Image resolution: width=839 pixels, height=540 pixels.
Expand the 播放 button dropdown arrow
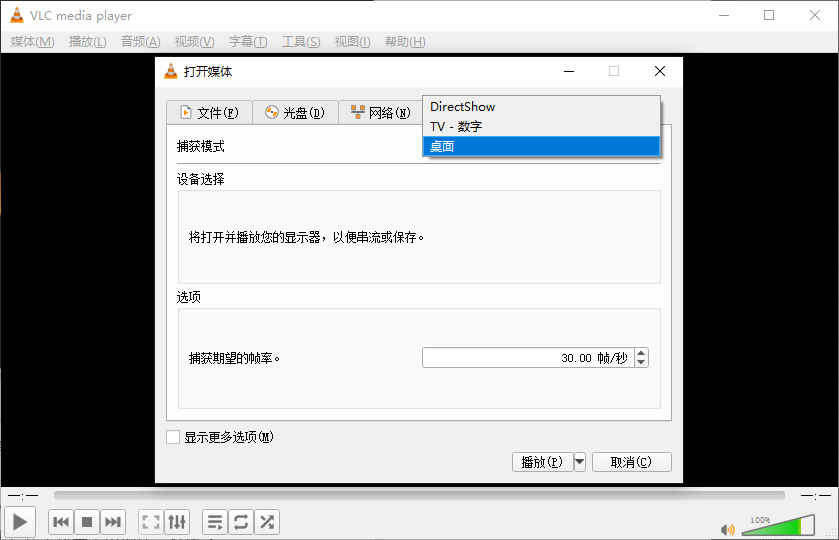(x=579, y=462)
